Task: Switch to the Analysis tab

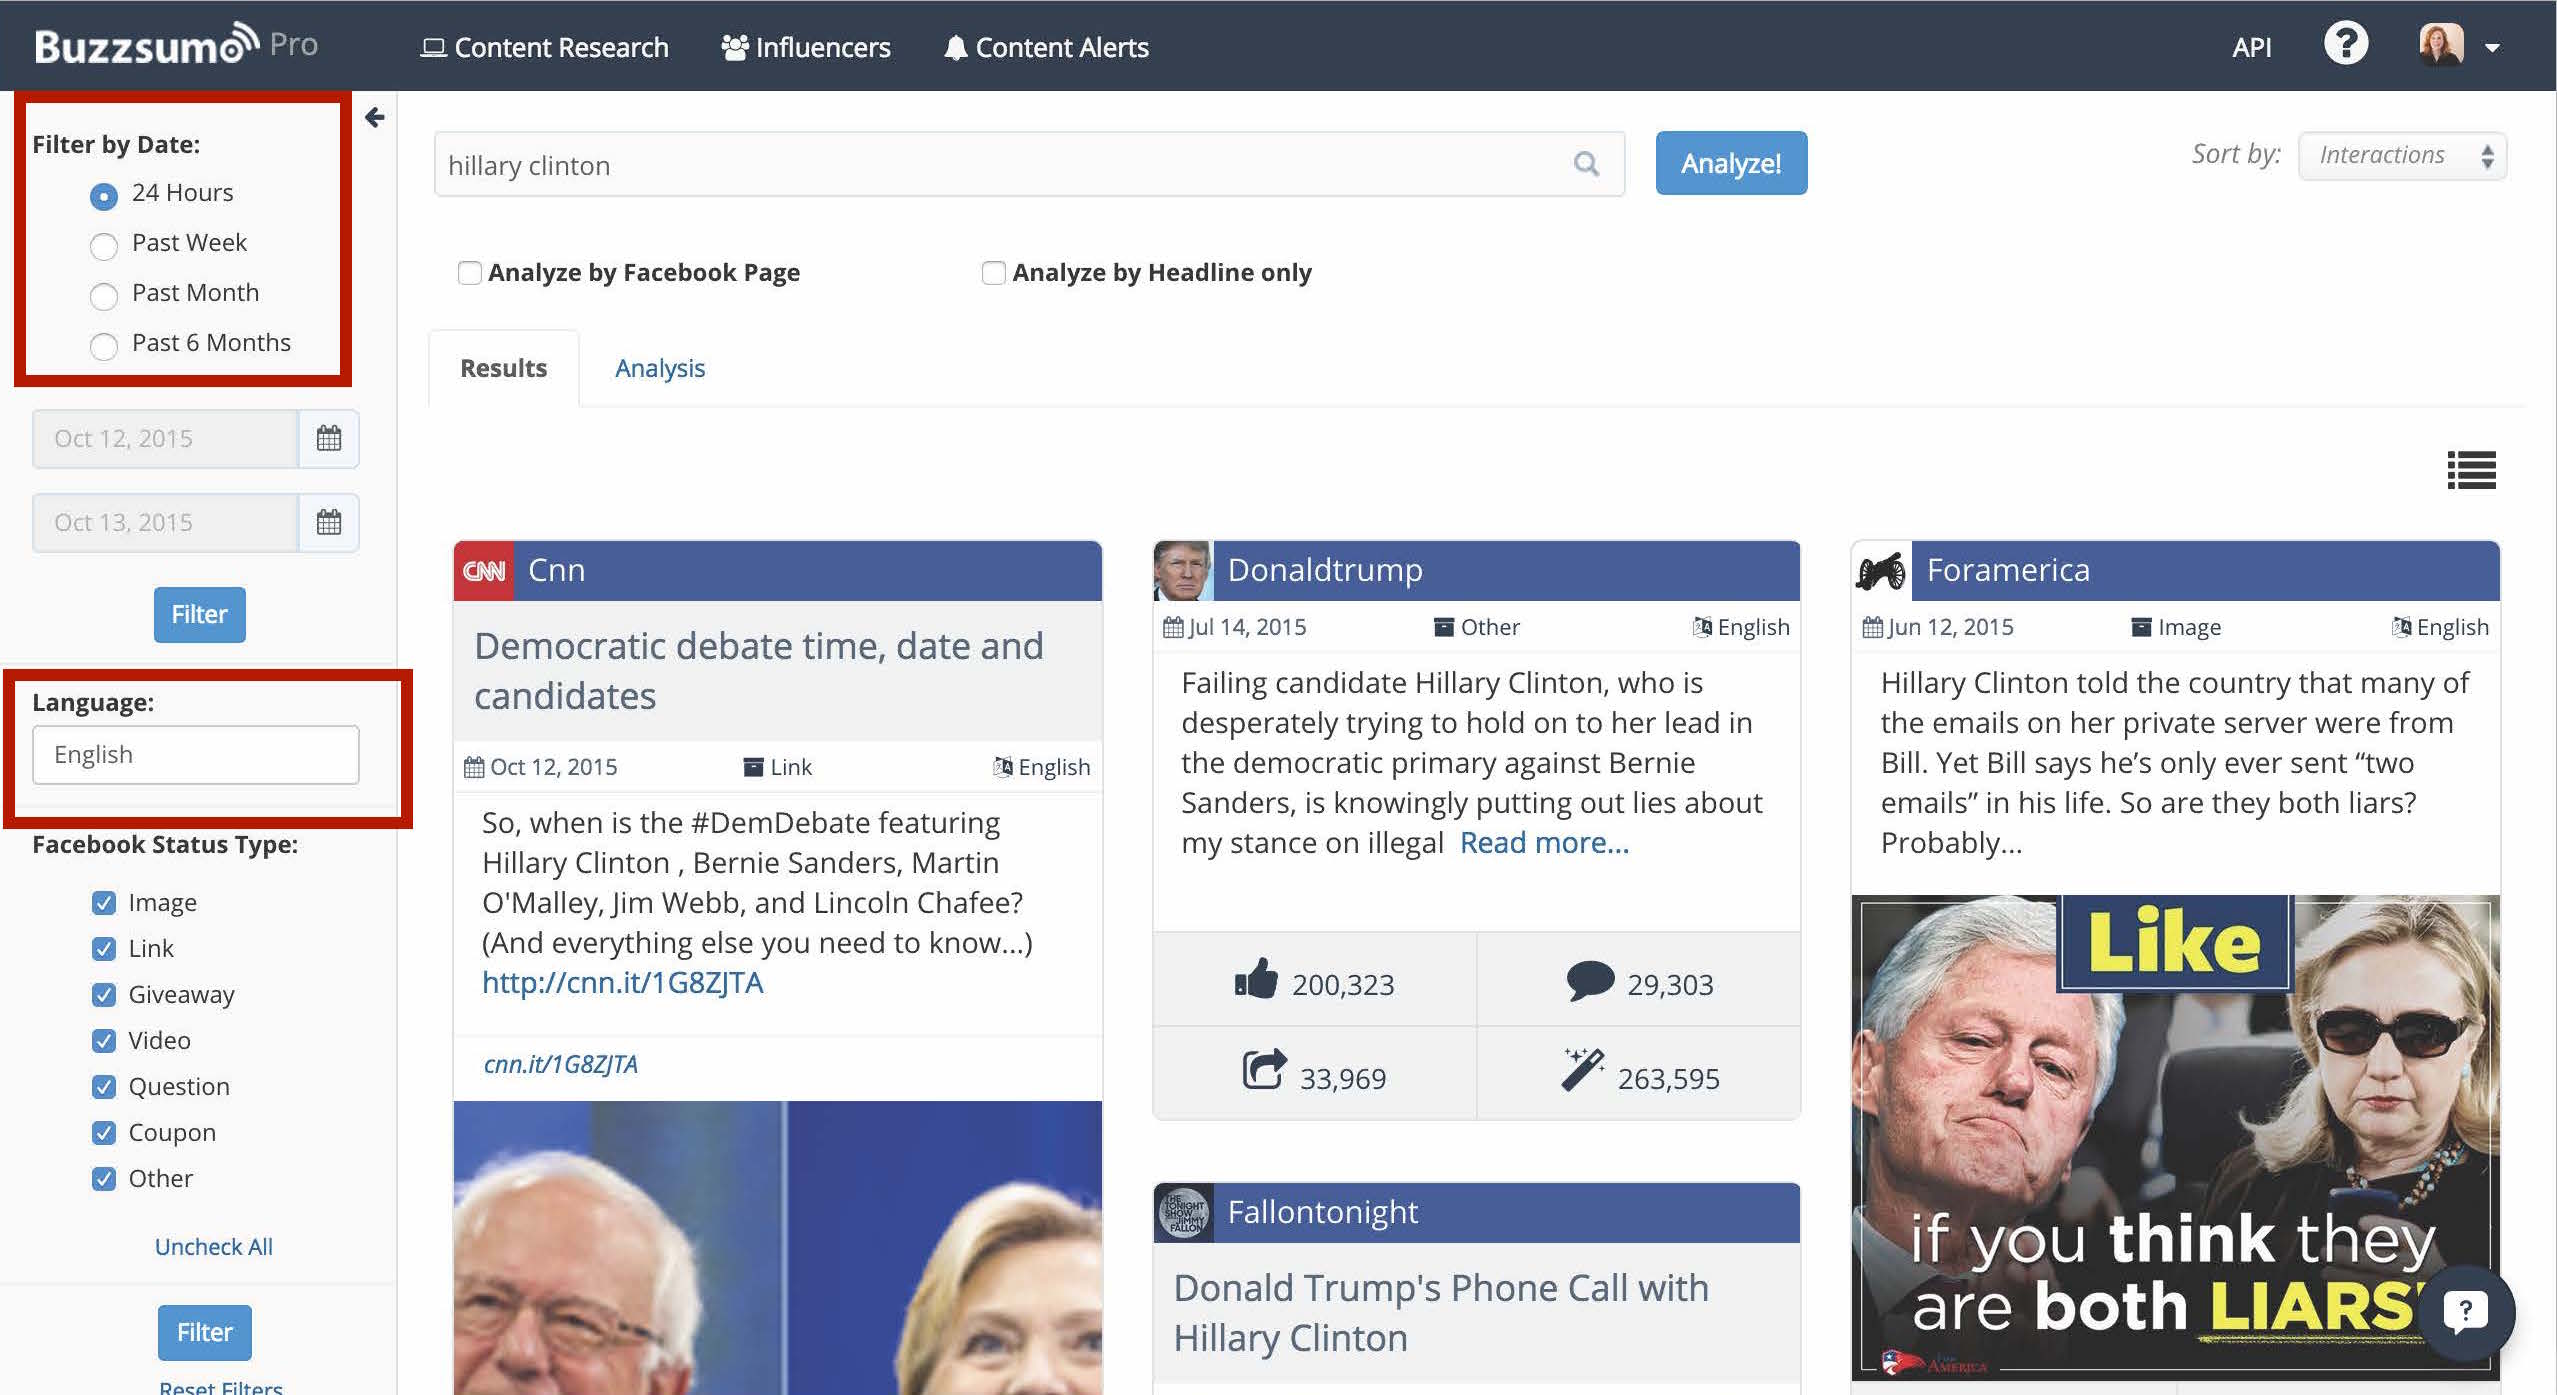Action: (x=660, y=368)
